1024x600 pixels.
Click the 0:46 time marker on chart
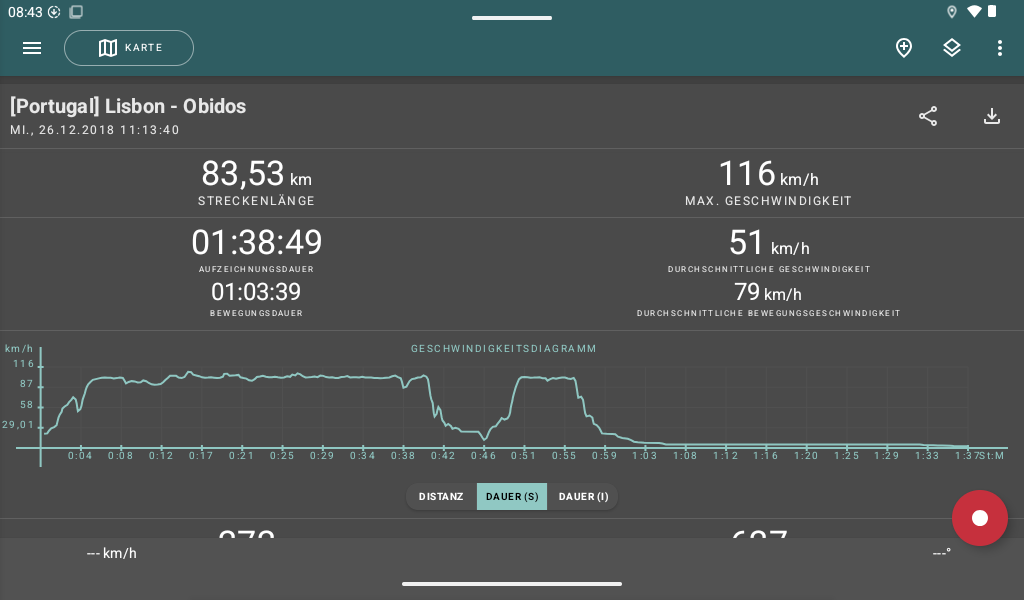coord(483,456)
